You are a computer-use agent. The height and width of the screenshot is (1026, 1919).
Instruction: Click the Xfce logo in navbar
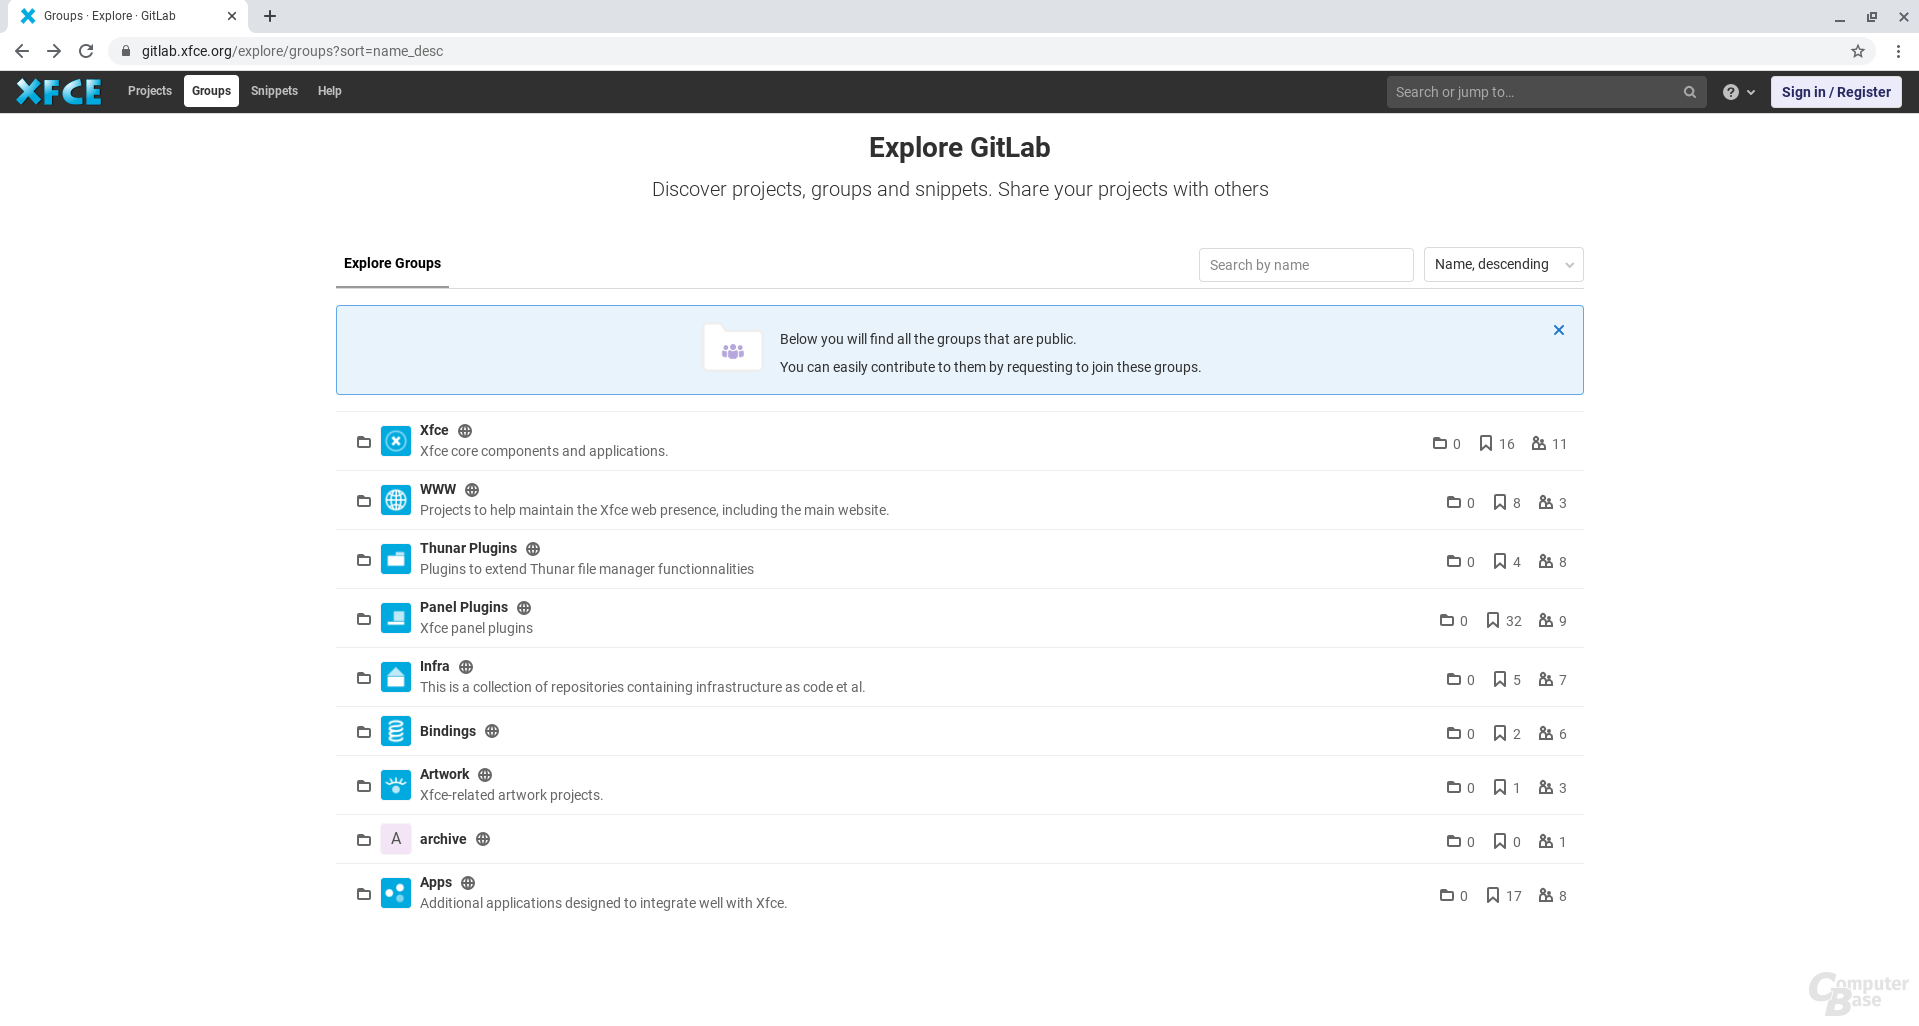click(59, 91)
